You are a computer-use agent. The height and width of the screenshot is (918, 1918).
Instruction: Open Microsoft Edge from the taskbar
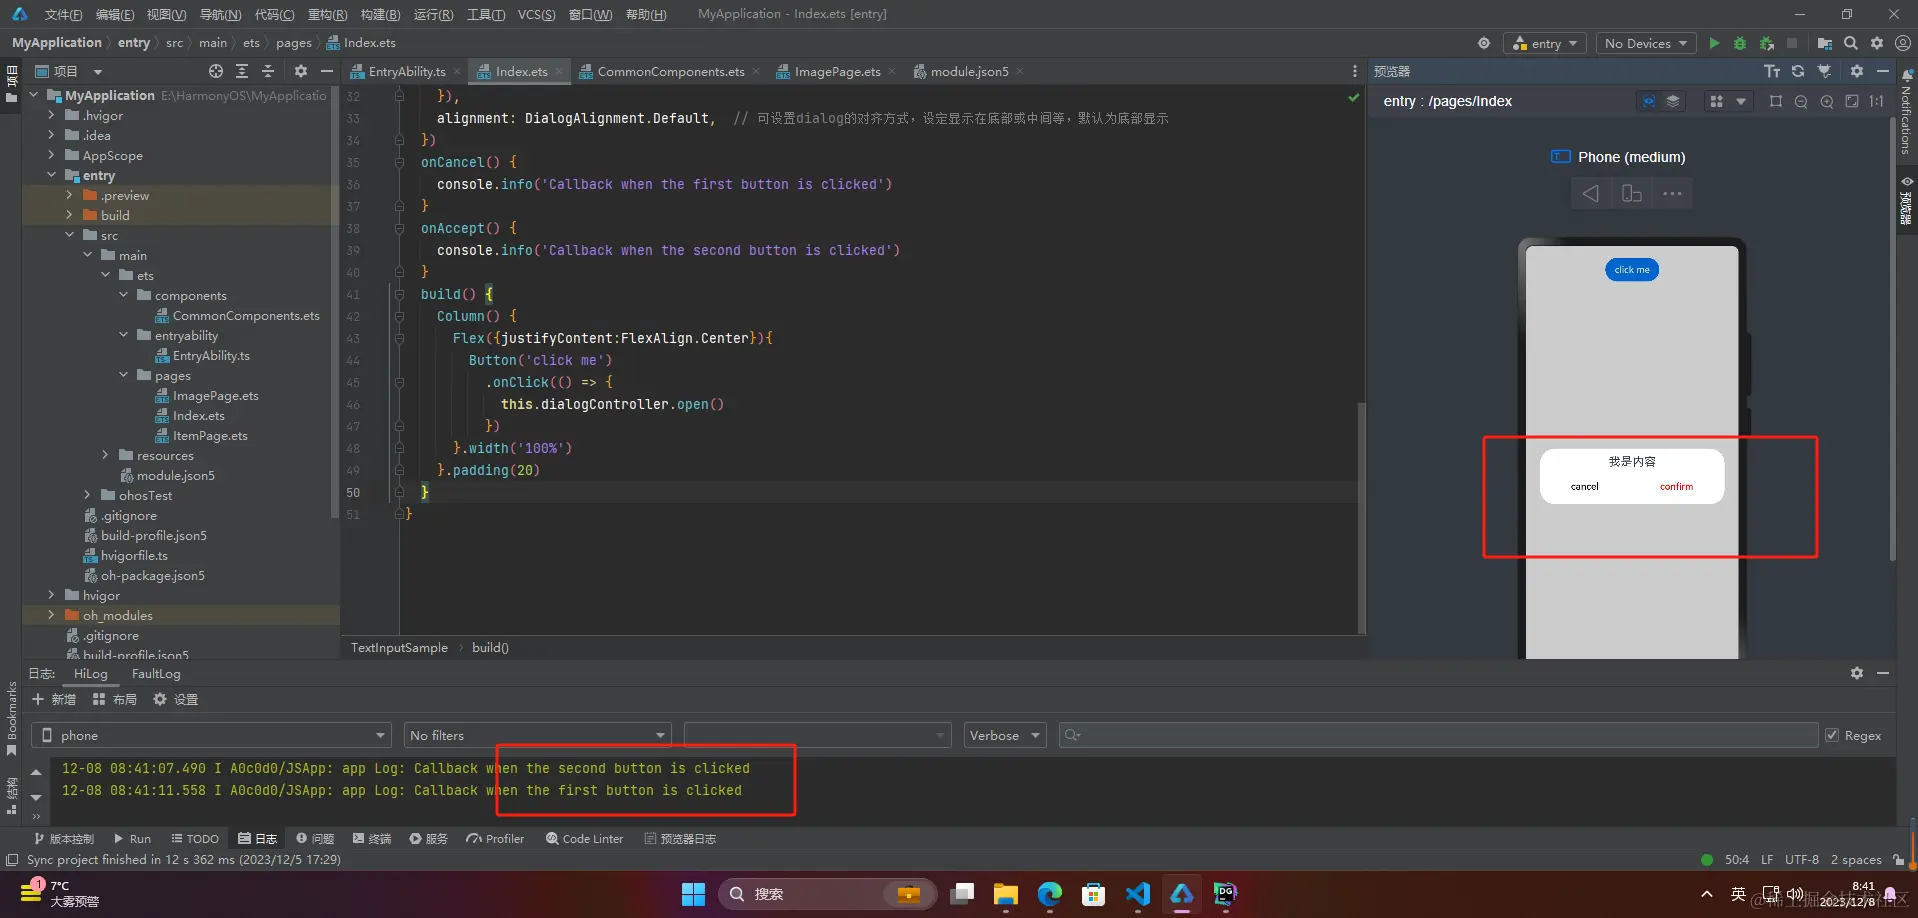pos(1049,894)
